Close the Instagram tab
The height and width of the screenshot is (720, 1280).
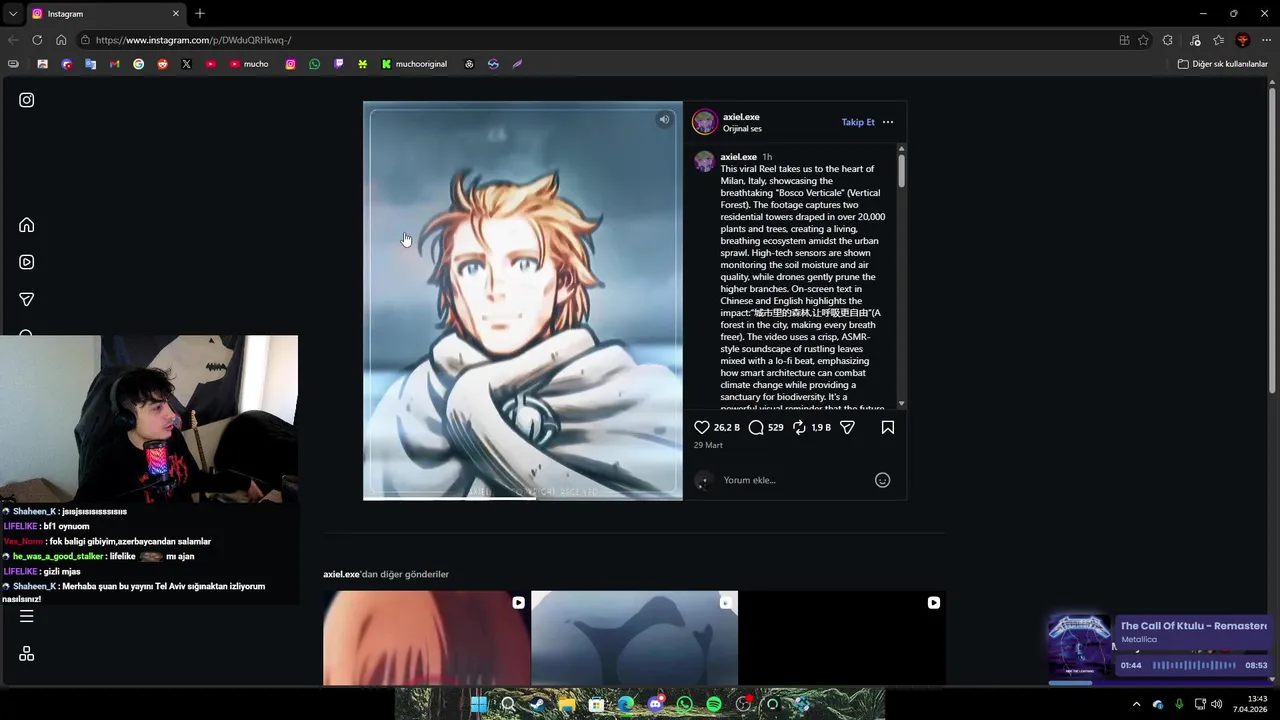tap(176, 14)
